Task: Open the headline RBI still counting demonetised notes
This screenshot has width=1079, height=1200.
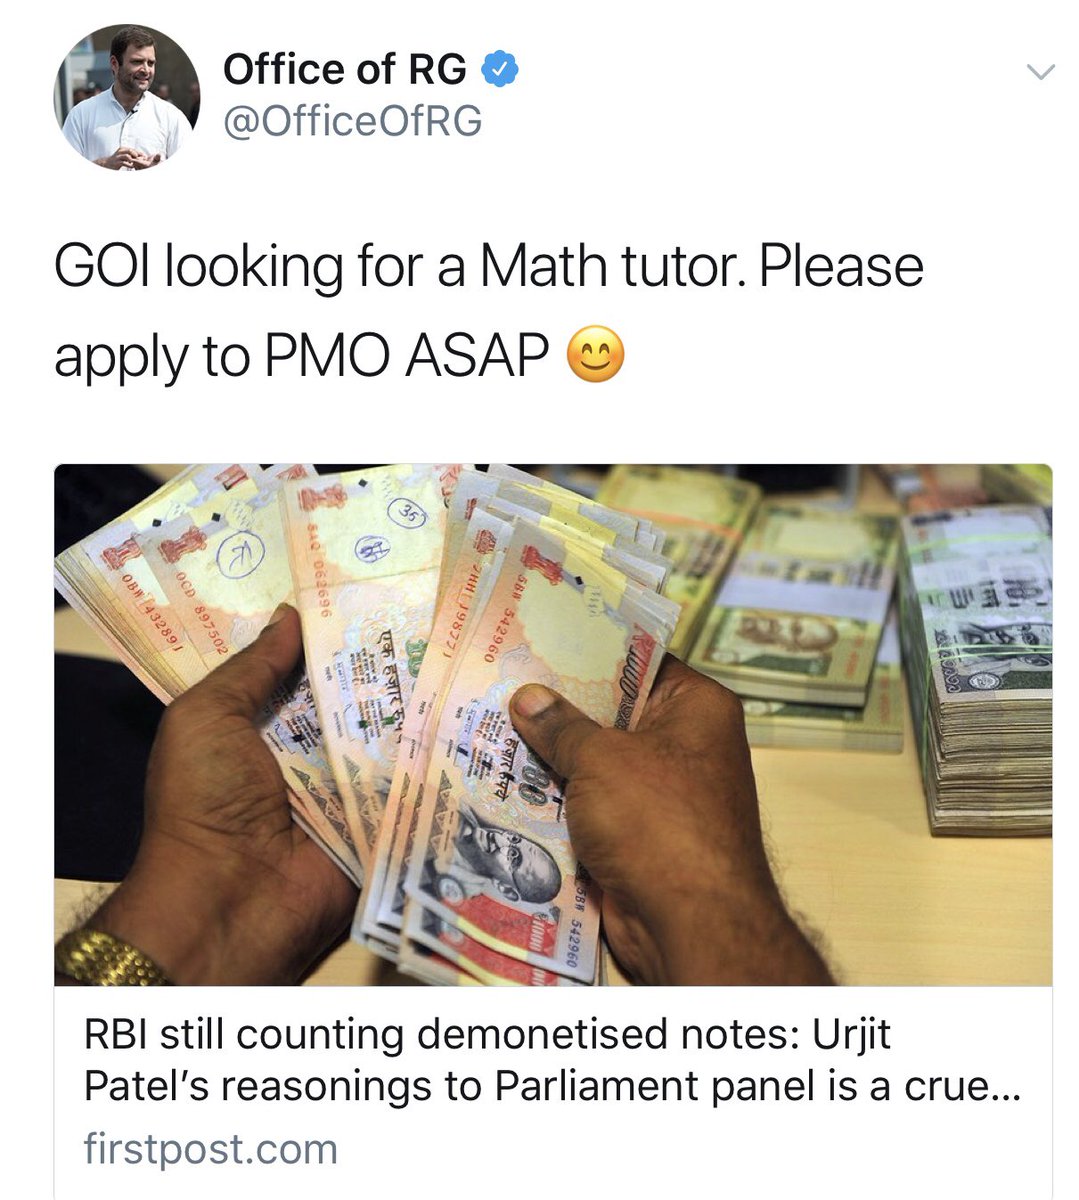Action: (x=487, y=1035)
